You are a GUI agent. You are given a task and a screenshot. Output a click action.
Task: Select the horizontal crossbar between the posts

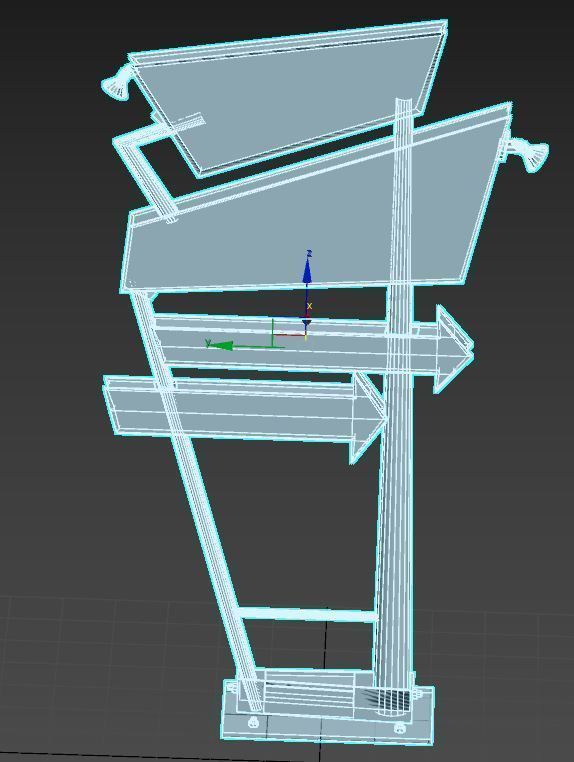pyautogui.click(x=307, y=614)
